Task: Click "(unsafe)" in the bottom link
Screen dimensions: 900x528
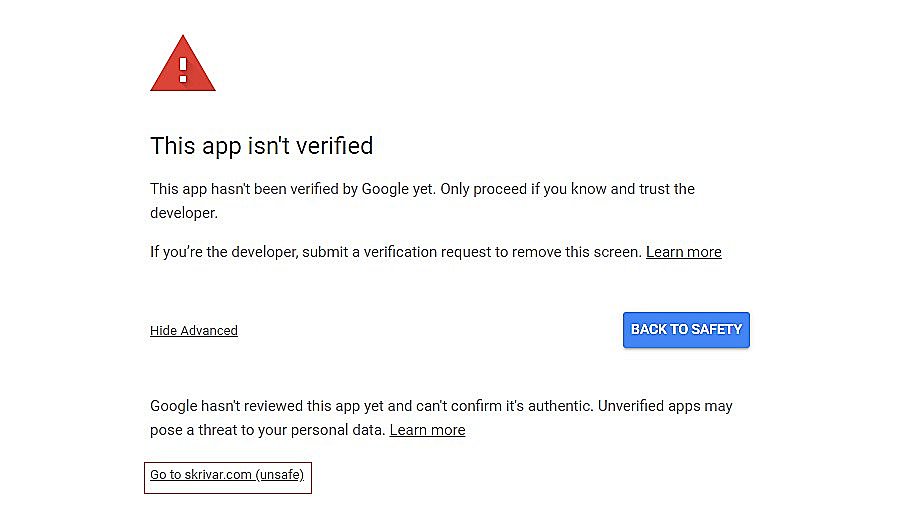Action: [x=280, y=475]
